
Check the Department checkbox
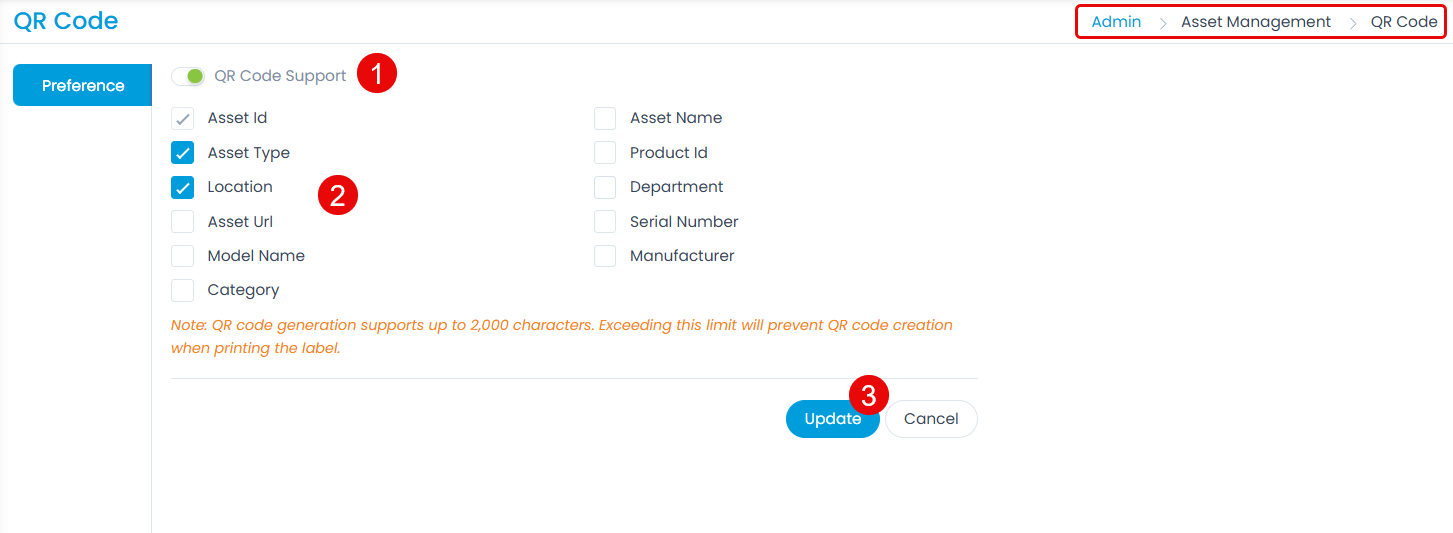(605, 188)
